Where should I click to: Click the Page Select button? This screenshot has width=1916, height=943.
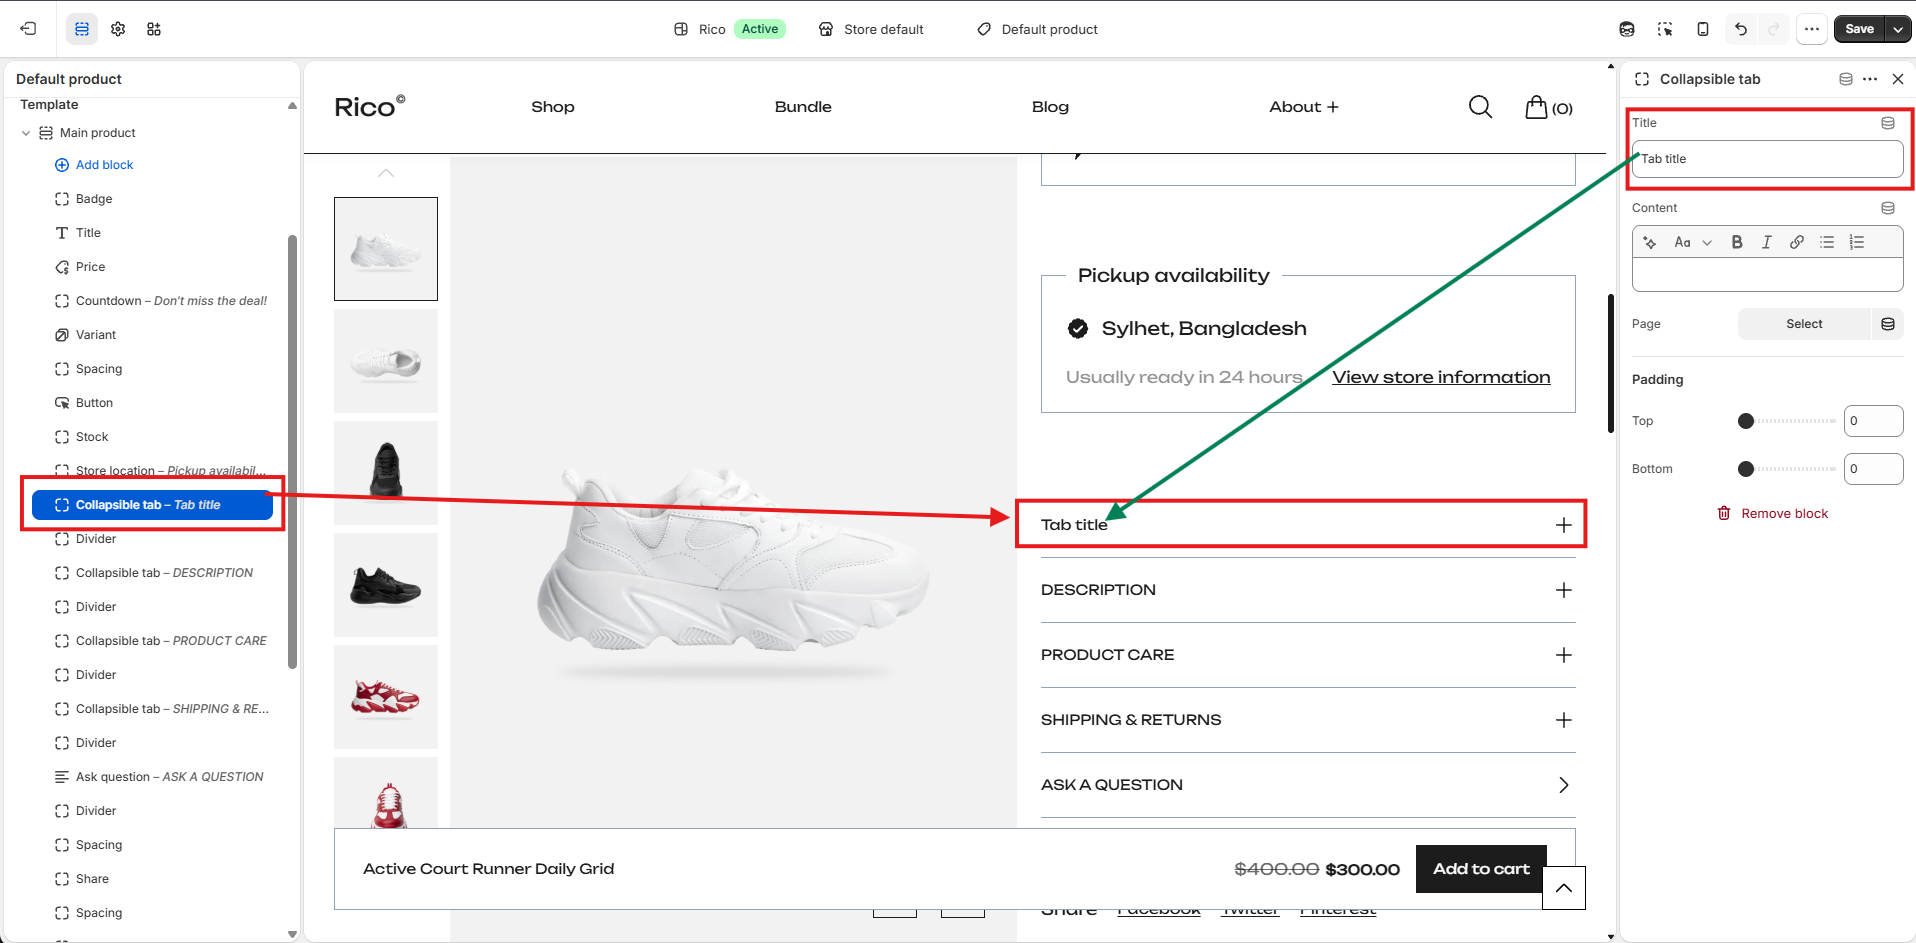(1804, 324)
